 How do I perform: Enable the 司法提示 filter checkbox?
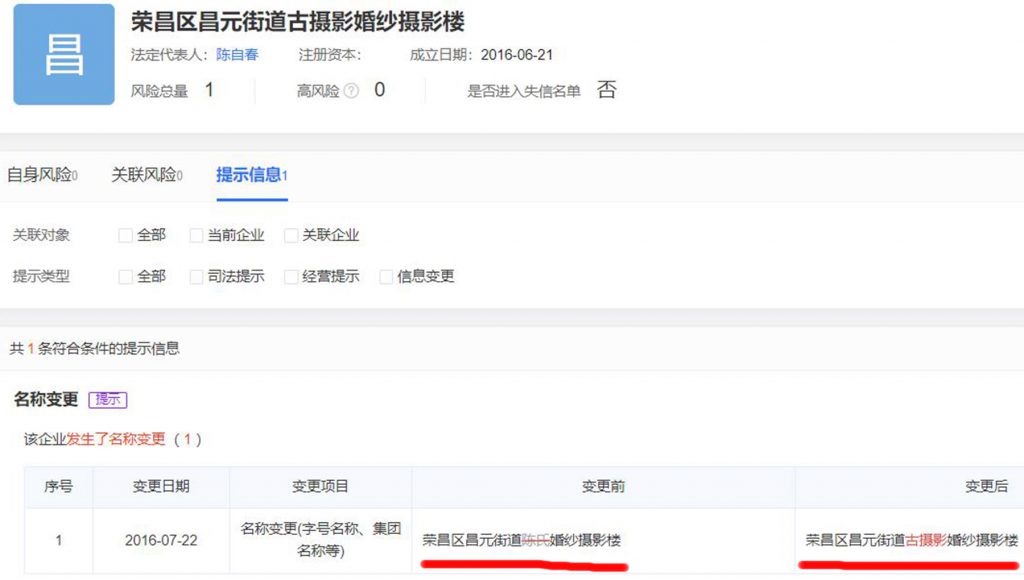(196, 277)
